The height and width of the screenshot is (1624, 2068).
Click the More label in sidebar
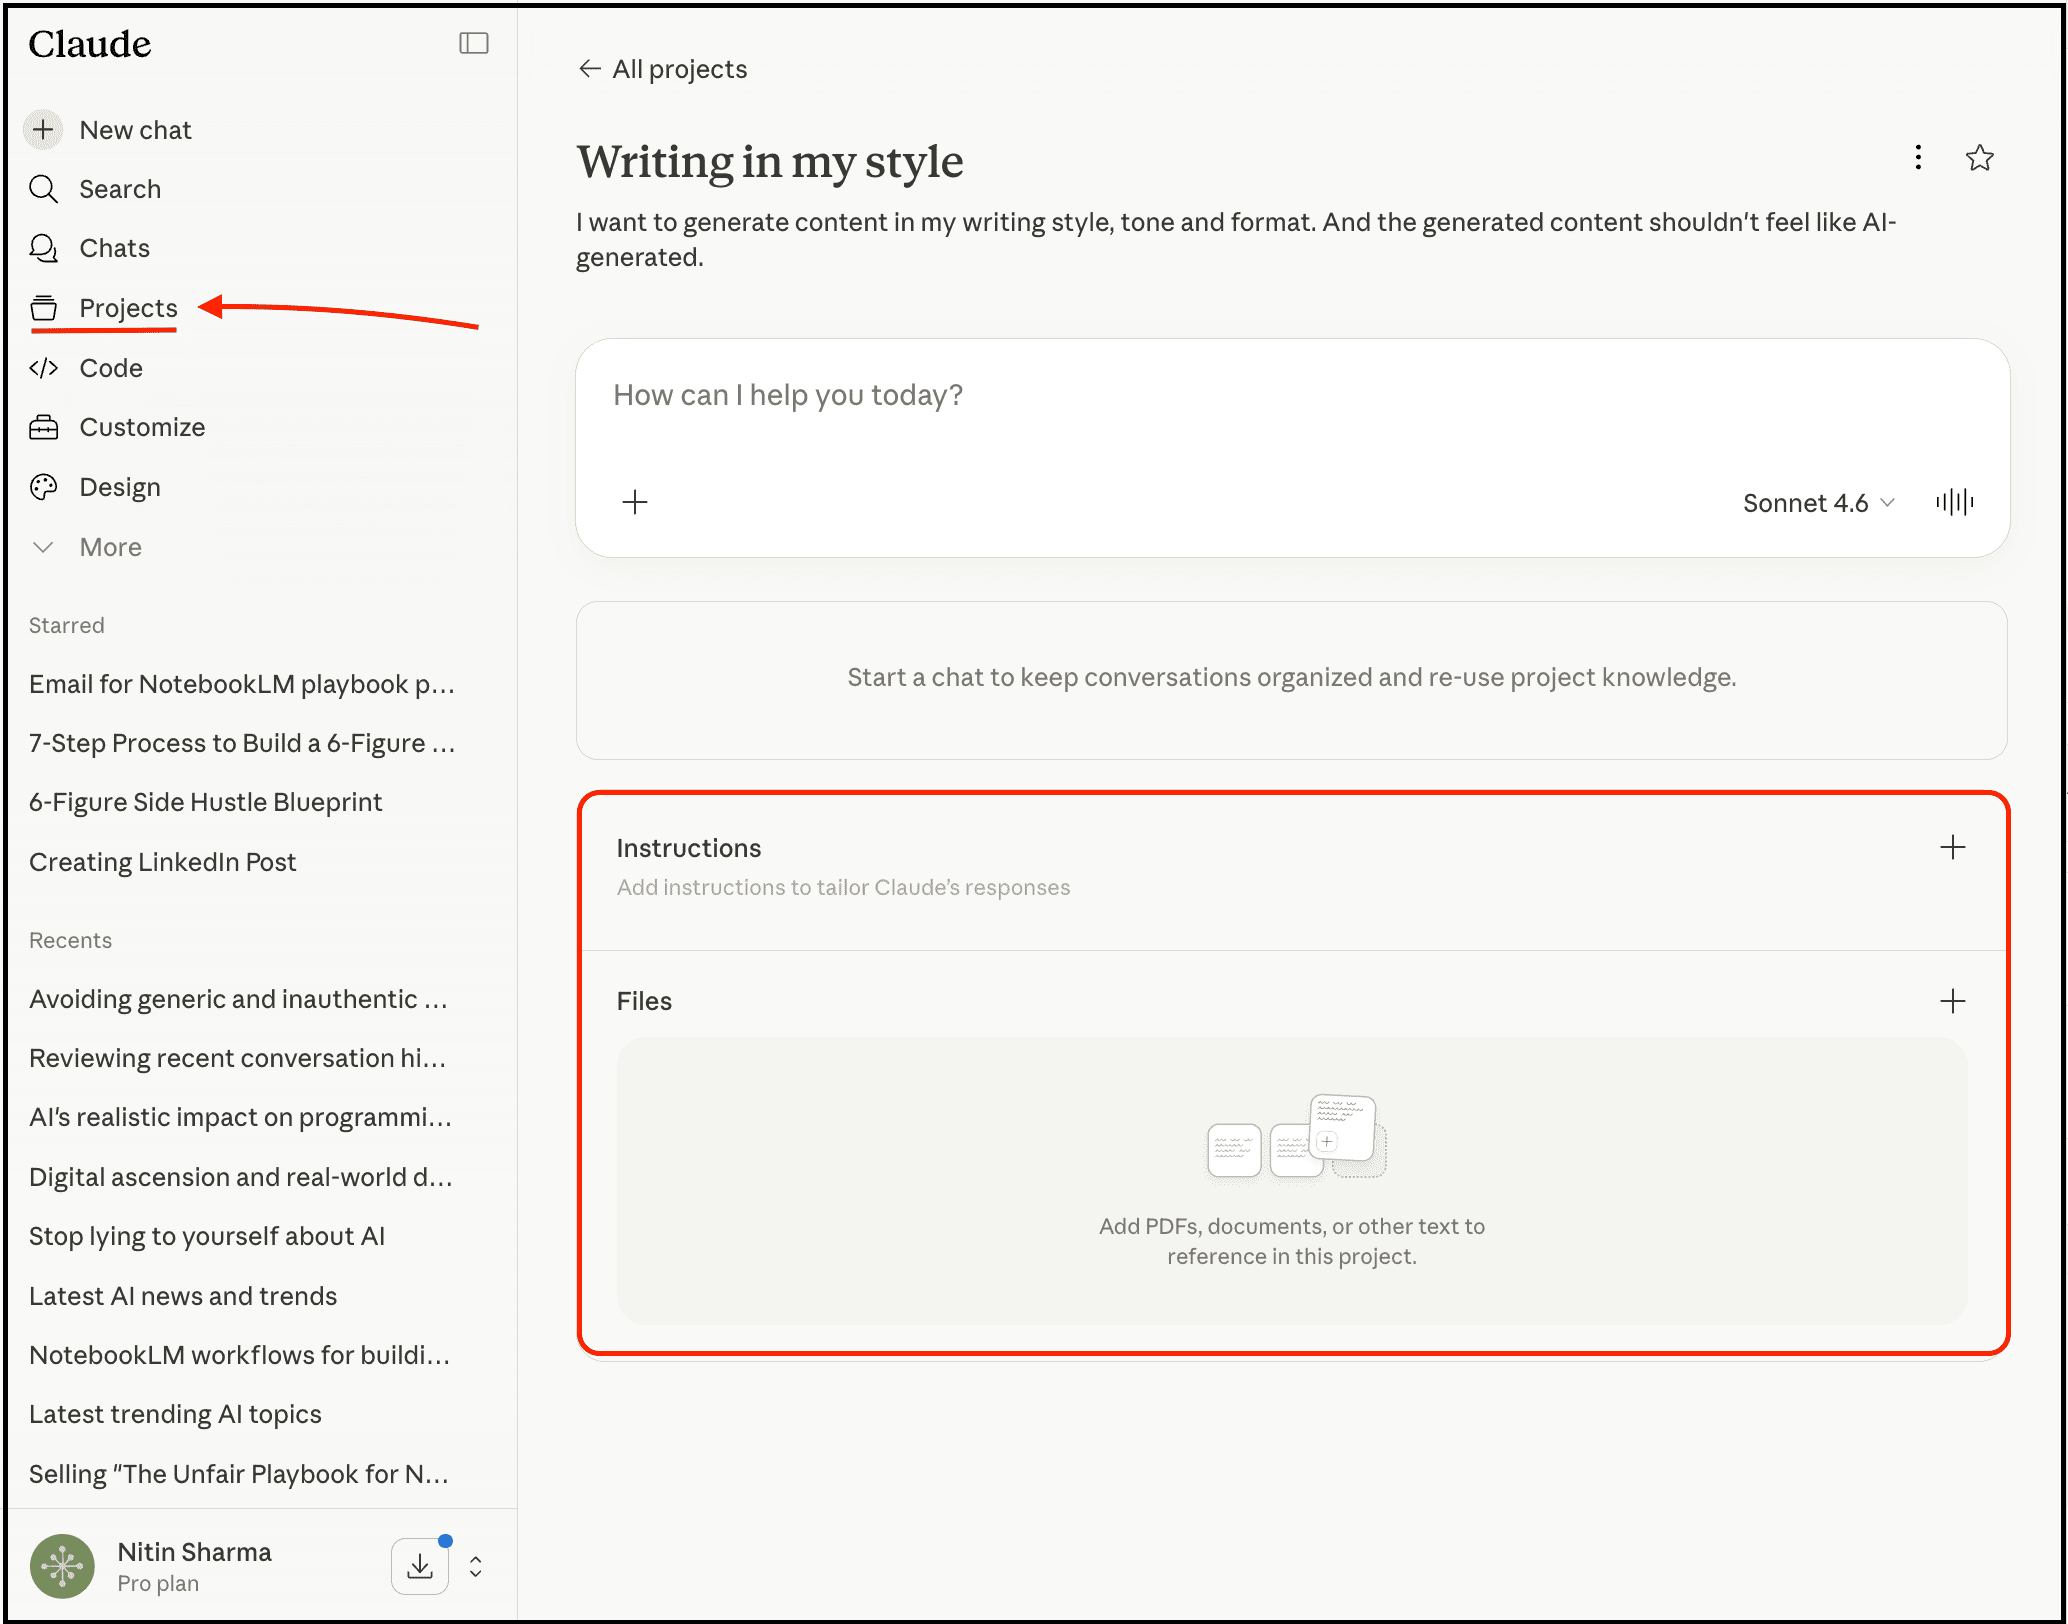(110, 547)
